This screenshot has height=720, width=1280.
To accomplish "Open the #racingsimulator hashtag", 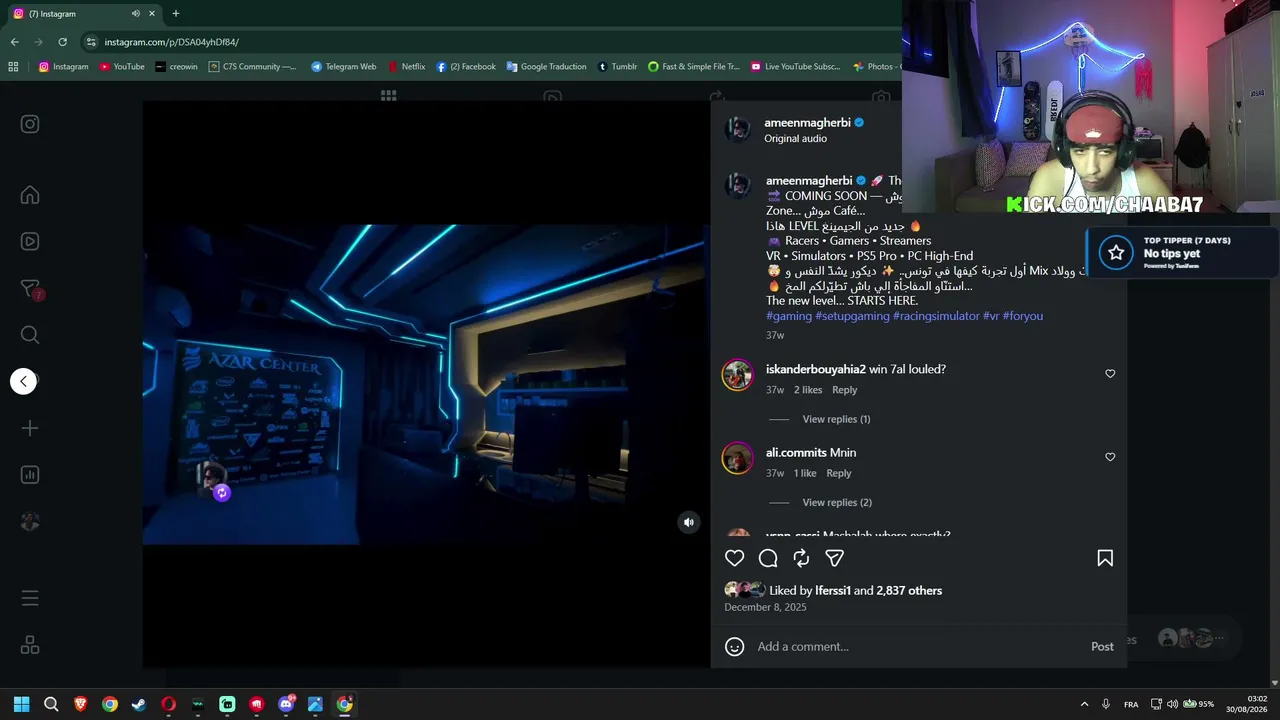I will coord(936,316).
